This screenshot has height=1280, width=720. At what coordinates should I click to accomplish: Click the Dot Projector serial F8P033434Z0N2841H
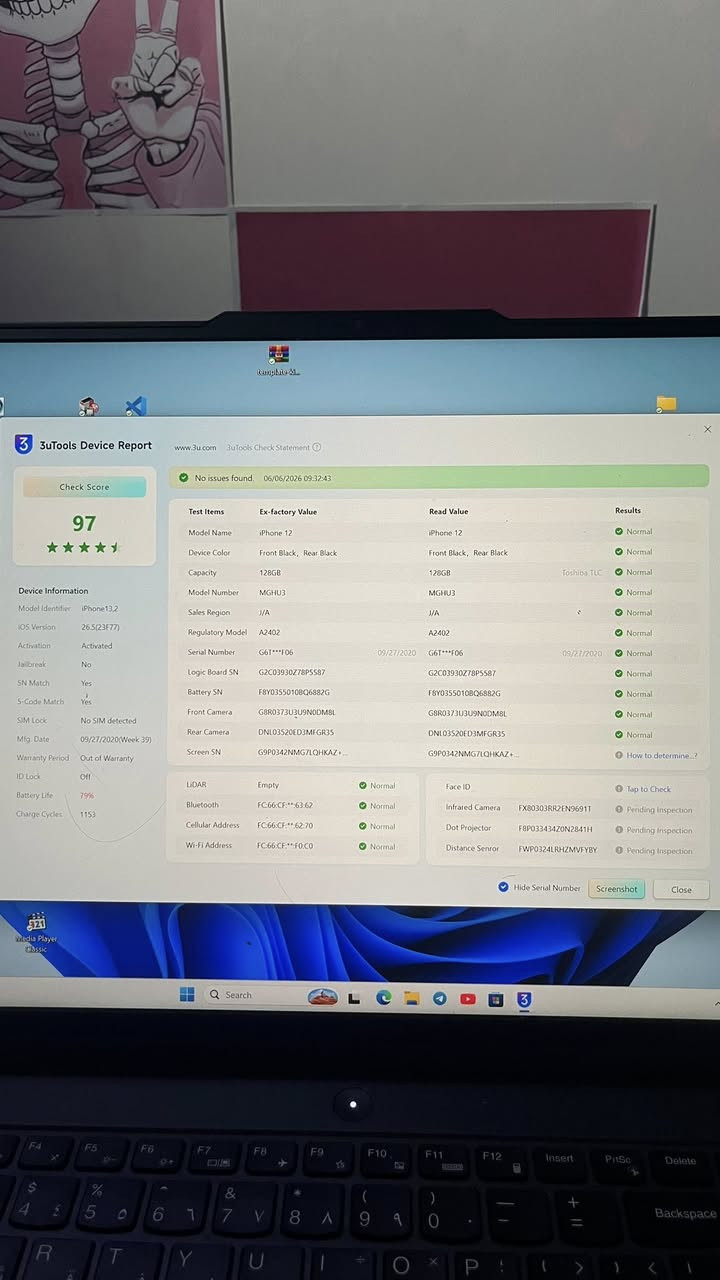(x=555, y=829)
